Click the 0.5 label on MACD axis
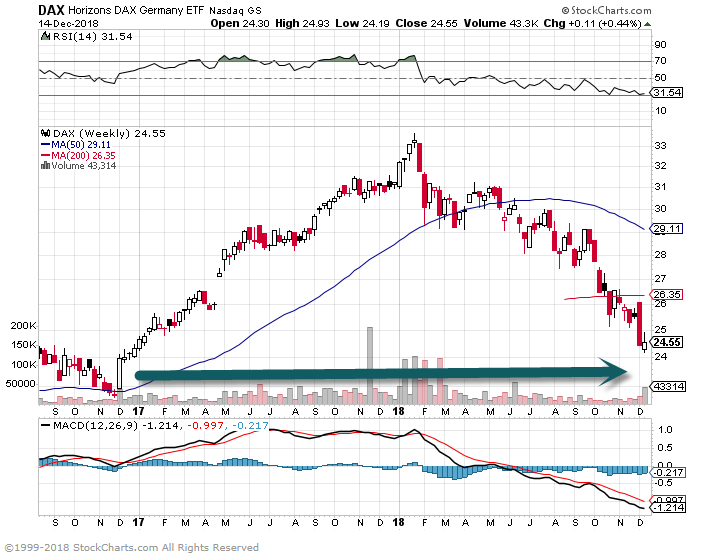 tap(665, 448)
